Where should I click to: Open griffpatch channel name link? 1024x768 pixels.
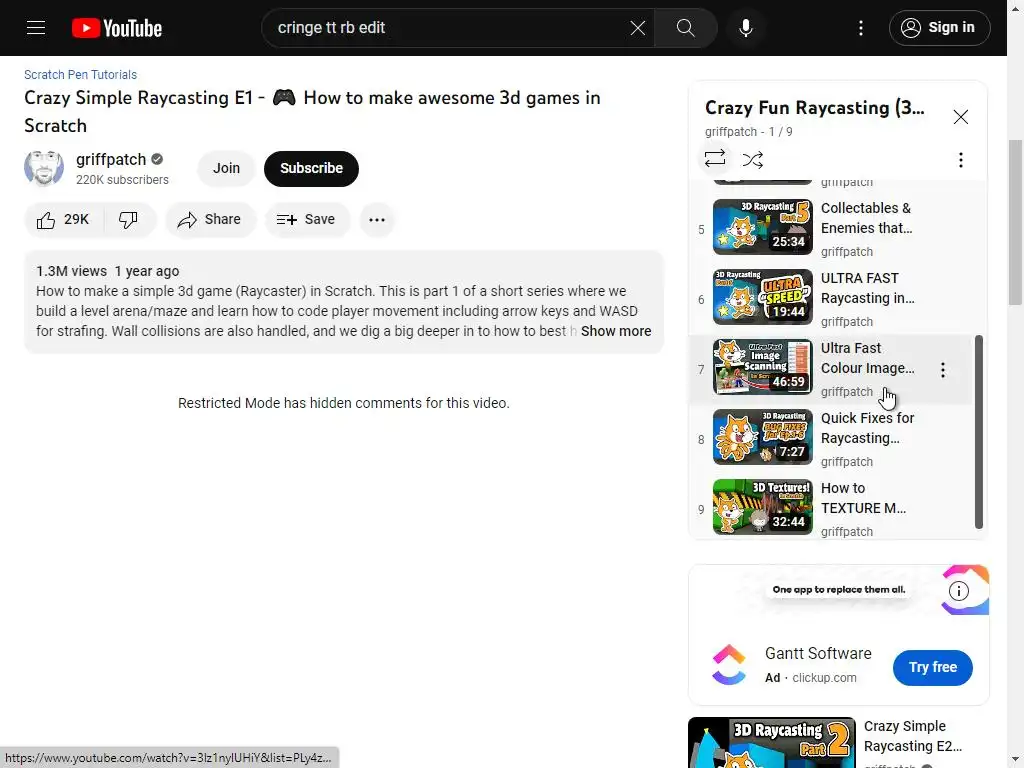(111, 159)
